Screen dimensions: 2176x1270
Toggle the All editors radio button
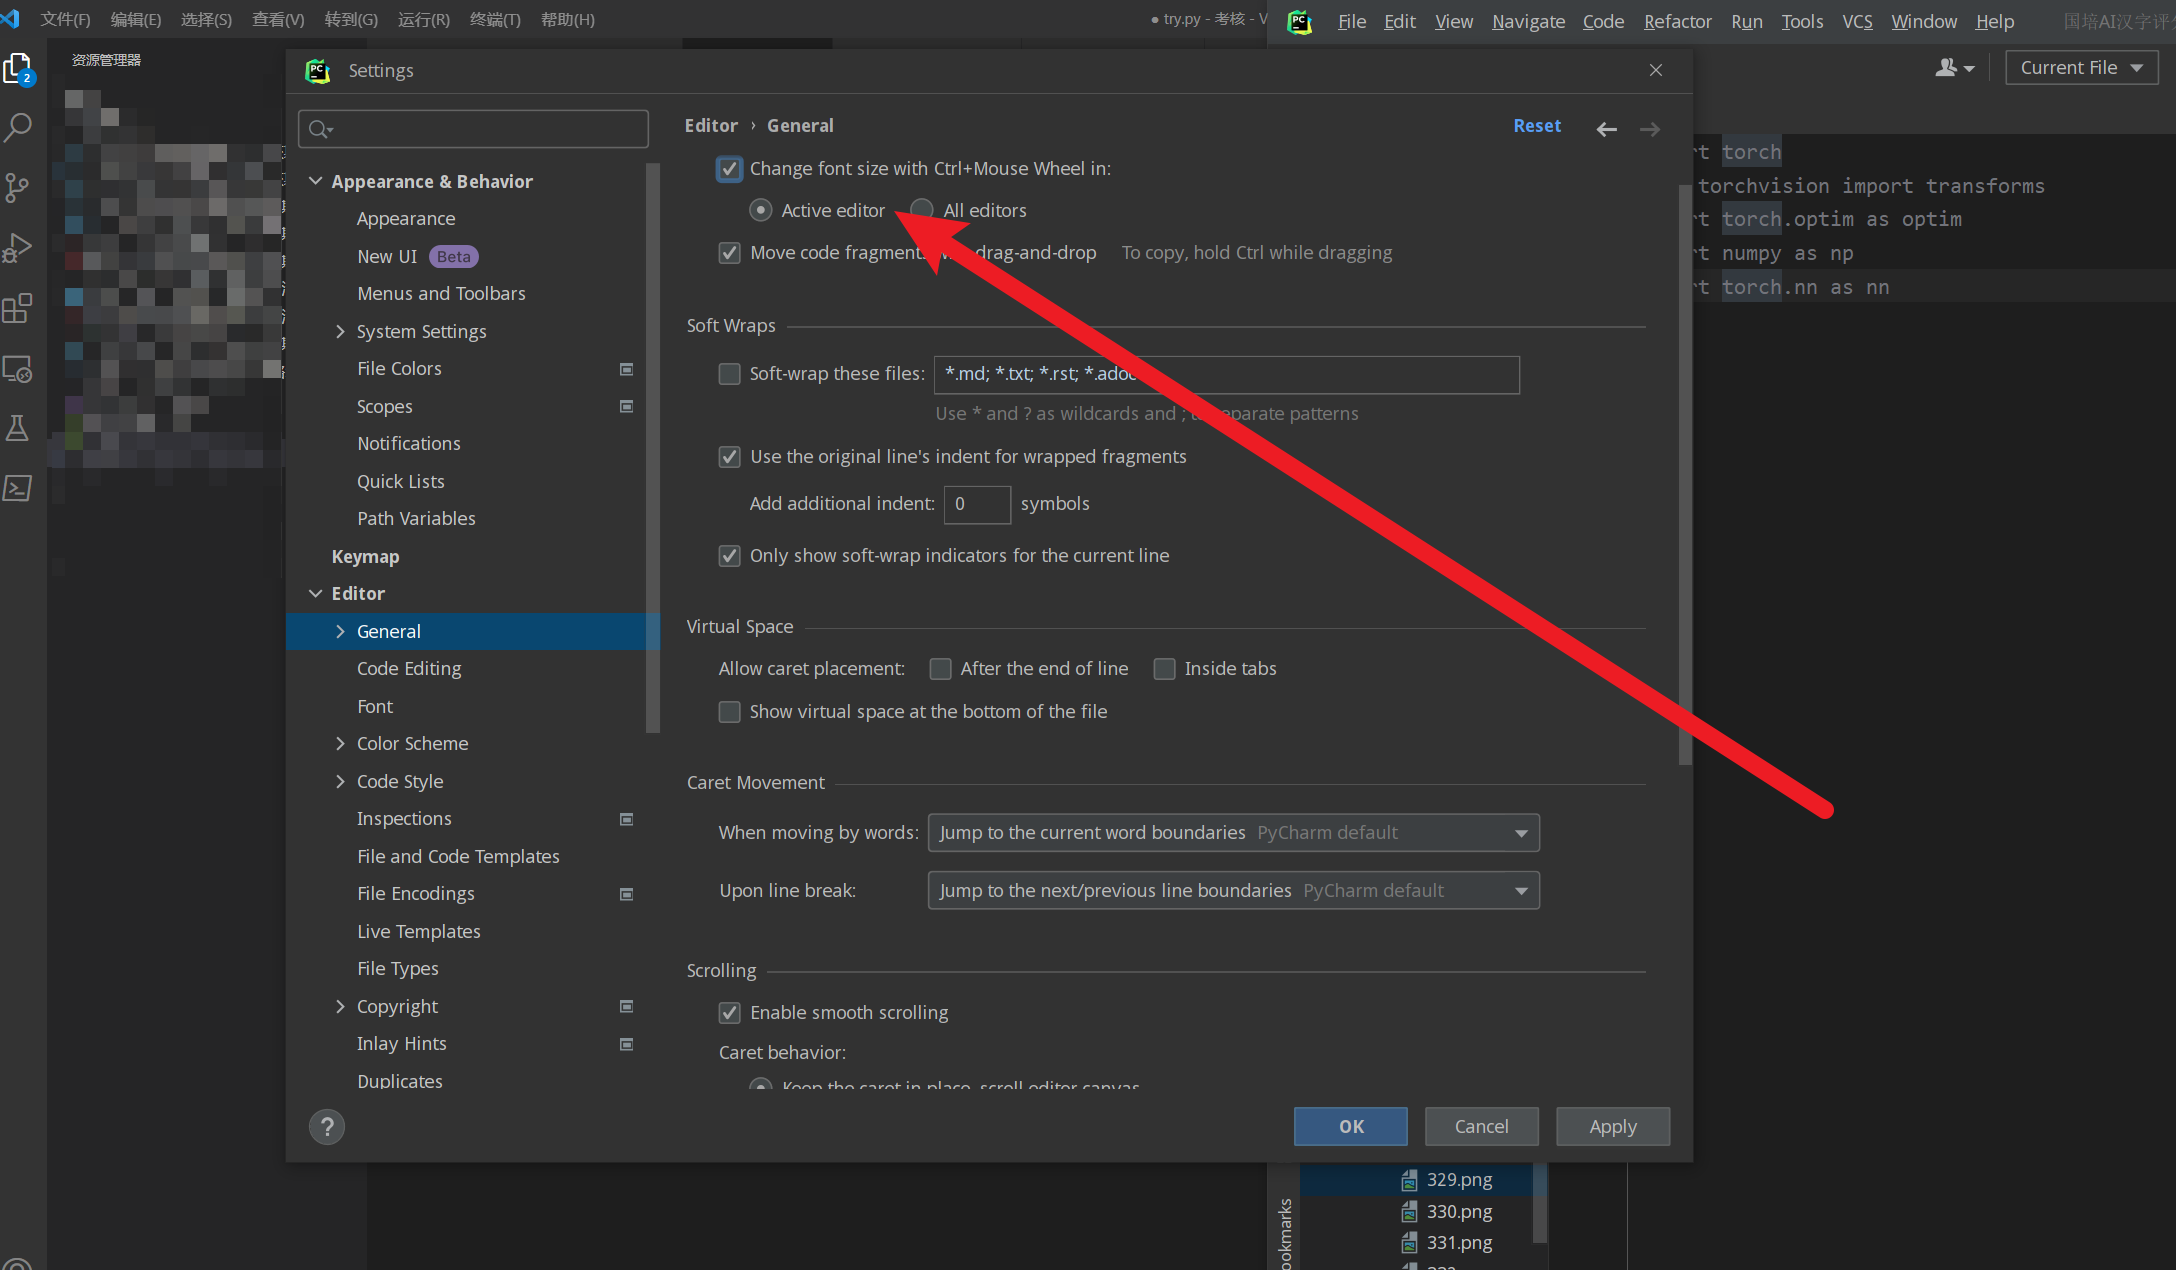(923, 209)
